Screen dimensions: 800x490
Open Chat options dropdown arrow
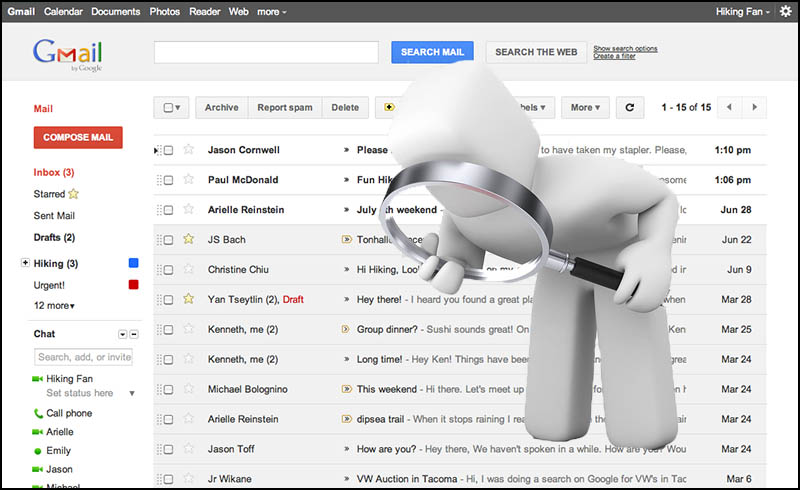click(x=122, y=334)
